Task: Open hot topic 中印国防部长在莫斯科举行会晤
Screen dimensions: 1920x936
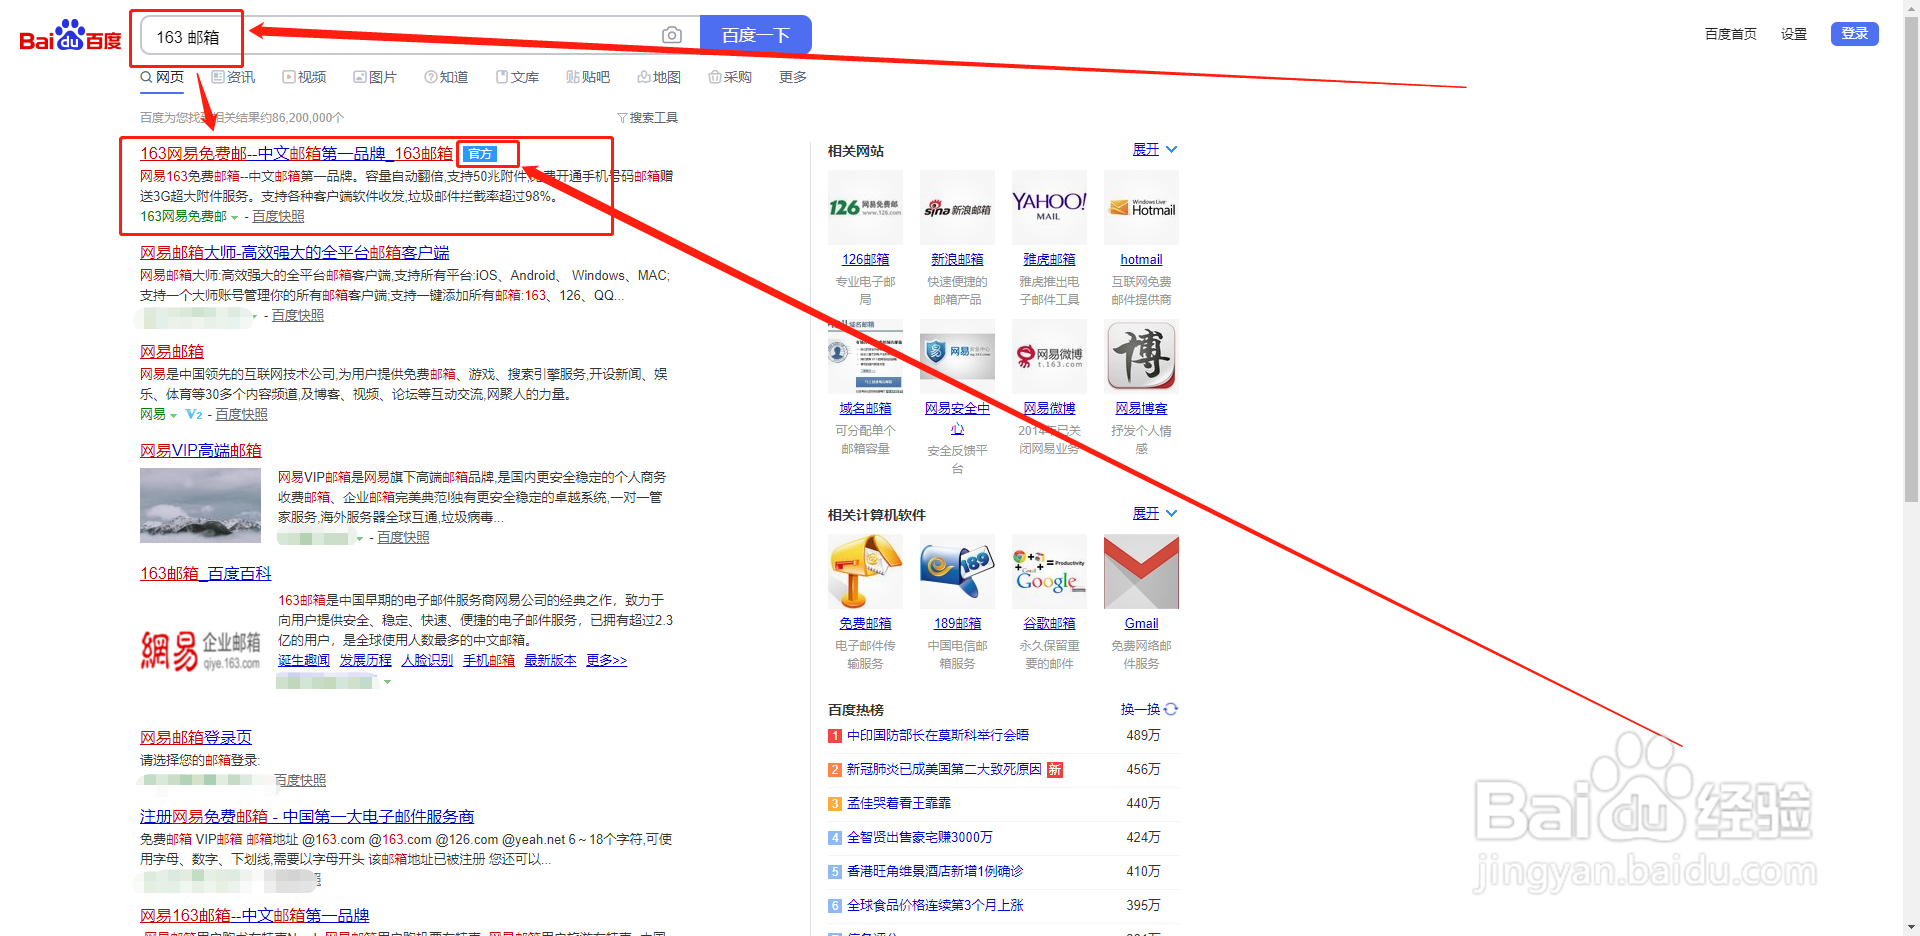Action: pyautogui.click(x=937, y=735)
